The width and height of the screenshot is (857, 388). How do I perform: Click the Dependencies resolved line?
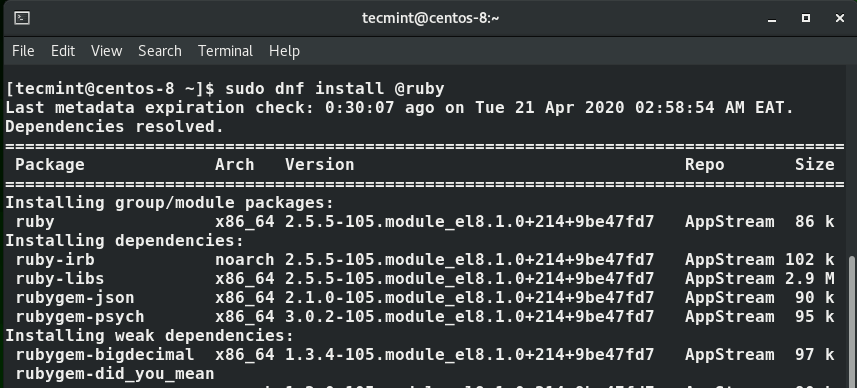pyautogui.click(x=115, y=127)
